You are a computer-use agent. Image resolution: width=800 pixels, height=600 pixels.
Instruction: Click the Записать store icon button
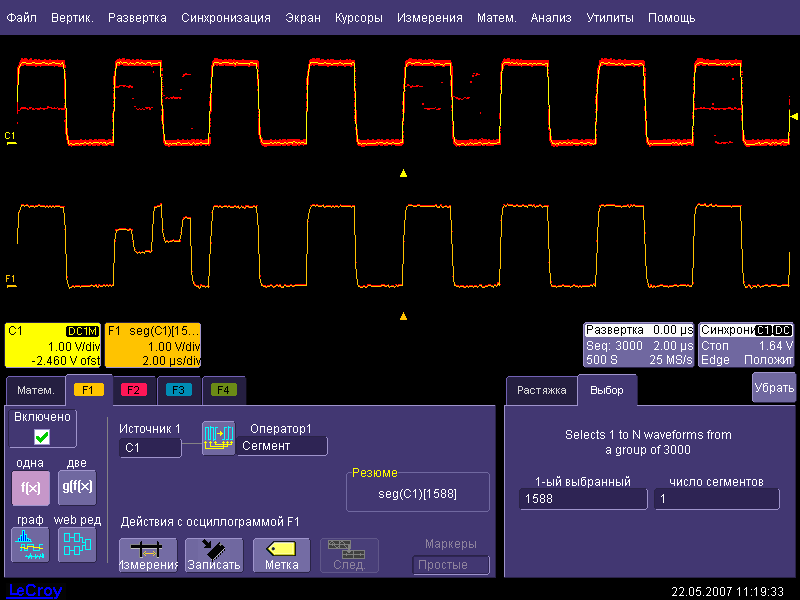click(214, 555)
